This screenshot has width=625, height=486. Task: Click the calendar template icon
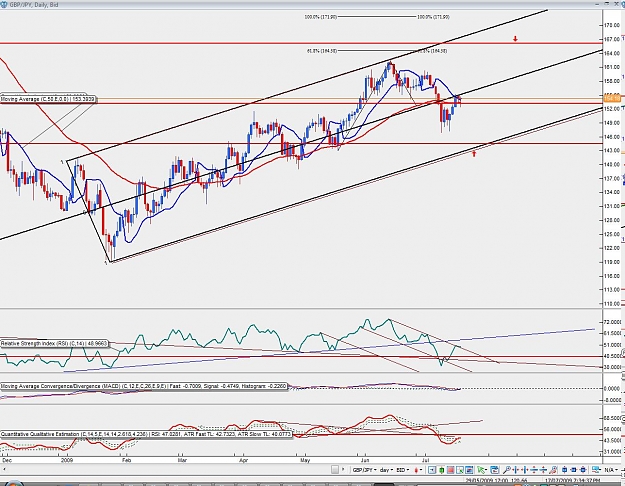[x=495, y=470]
